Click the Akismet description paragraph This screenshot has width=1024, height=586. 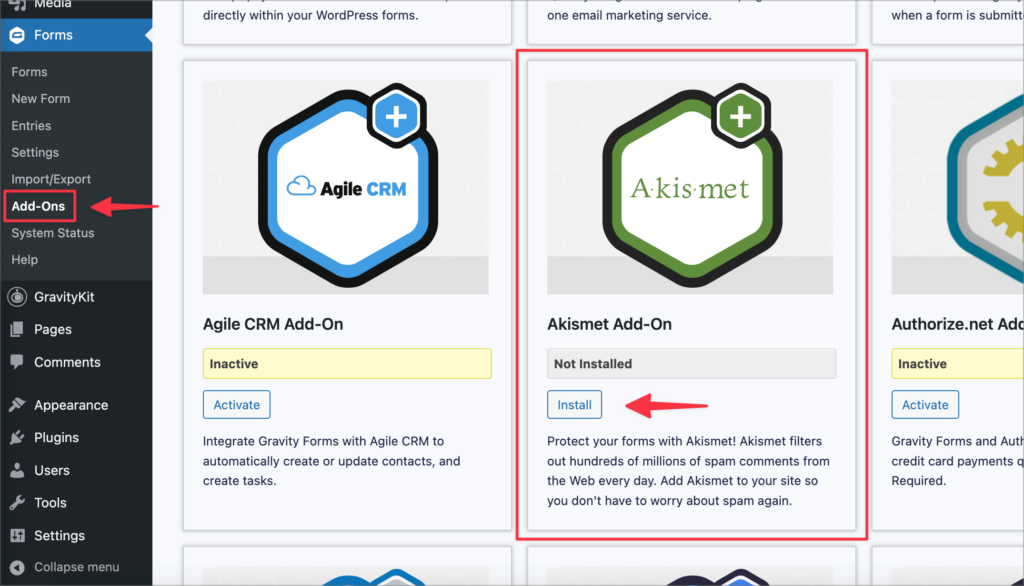689,471
